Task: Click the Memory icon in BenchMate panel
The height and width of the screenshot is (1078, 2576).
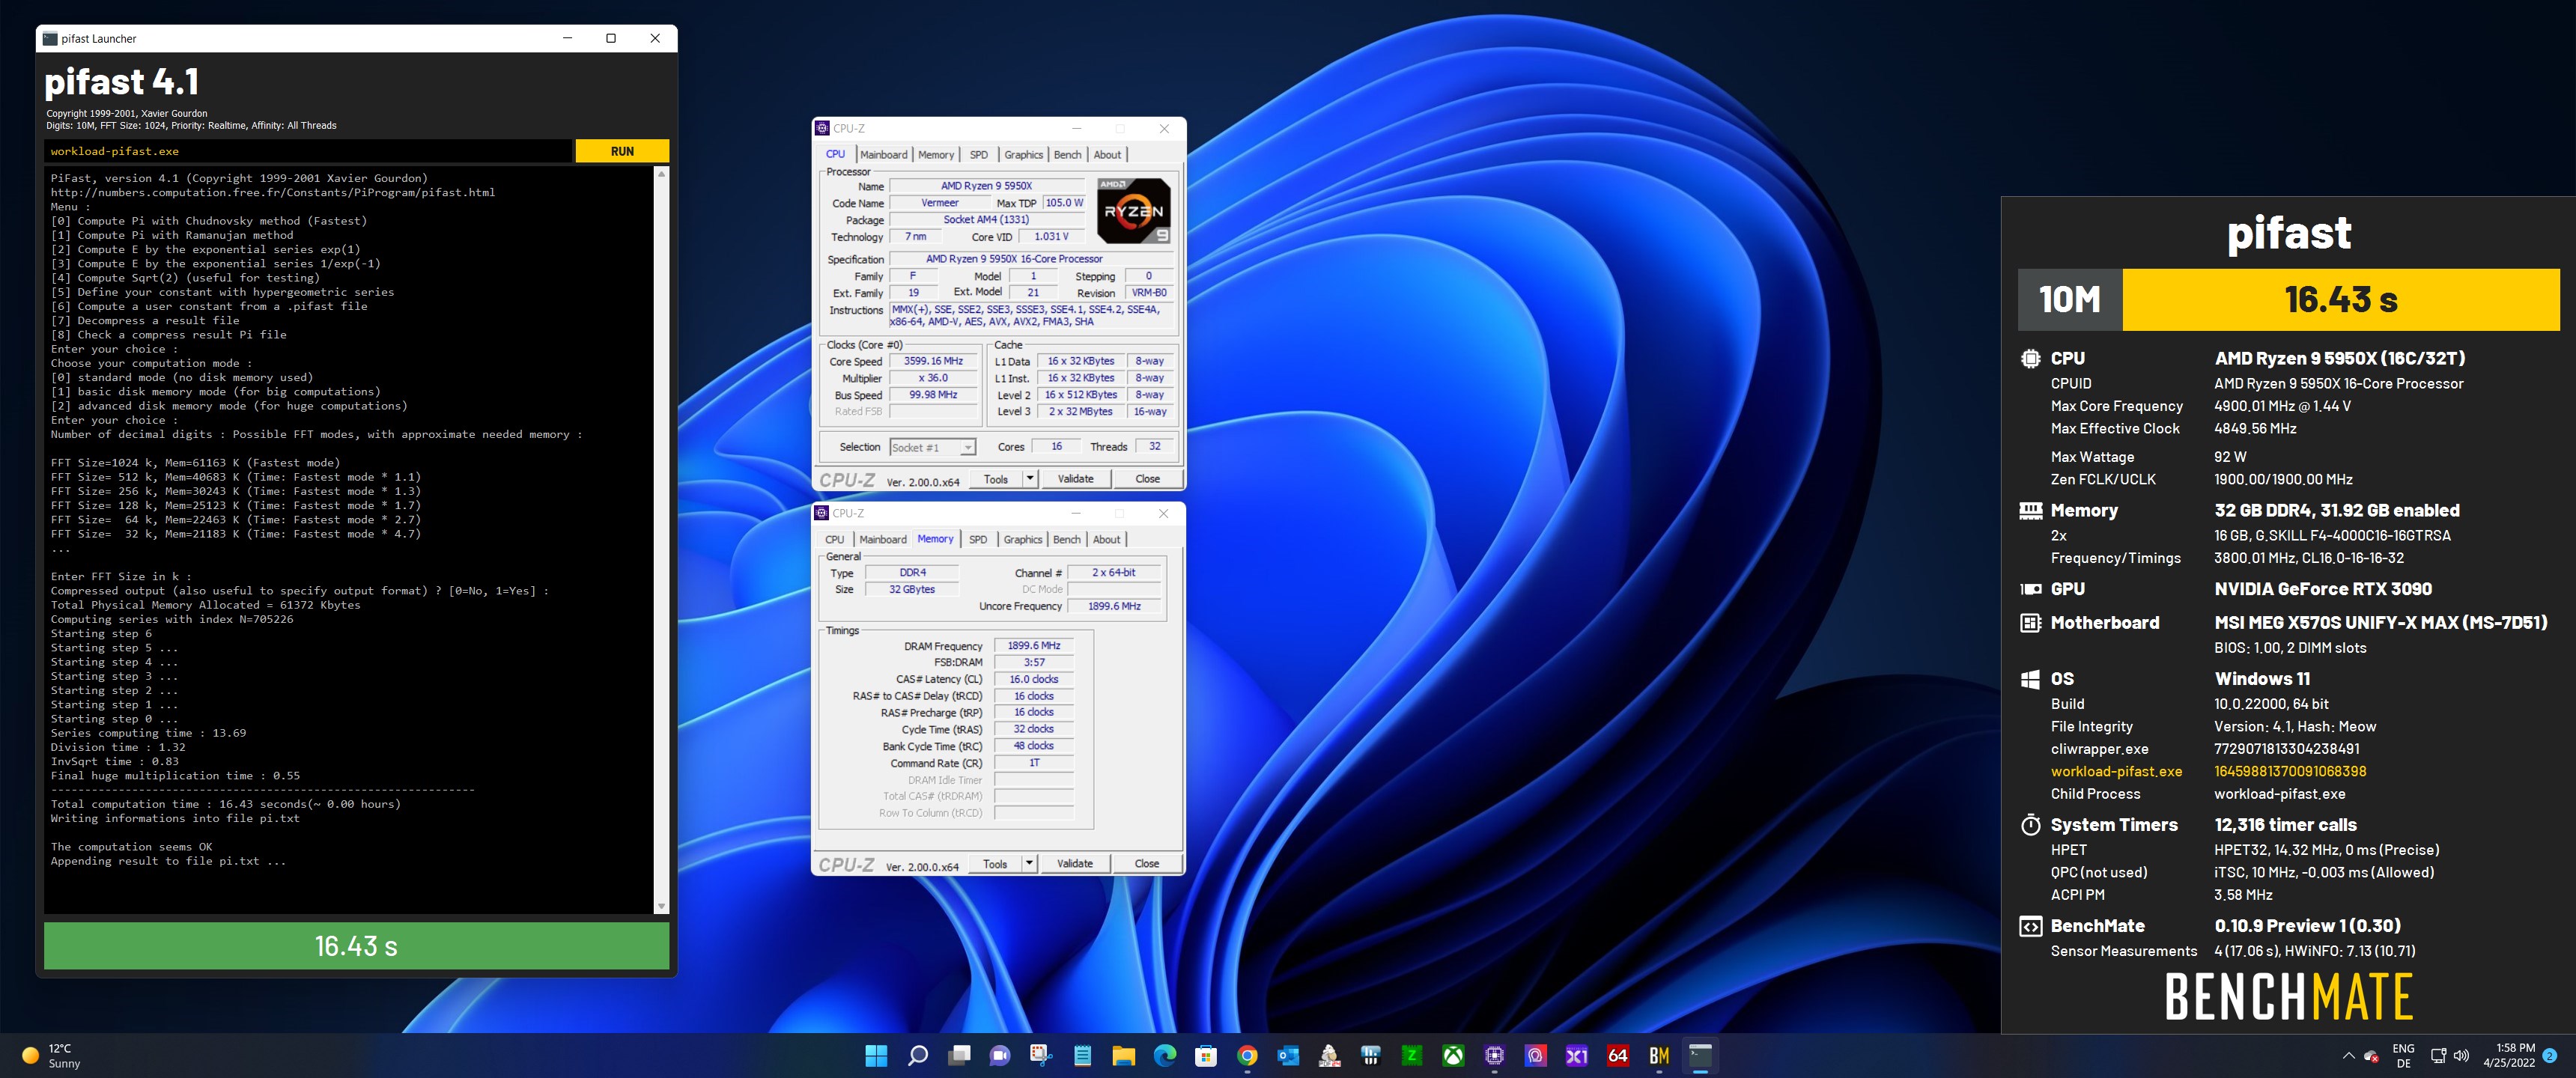Action: tap(2030, 510)
